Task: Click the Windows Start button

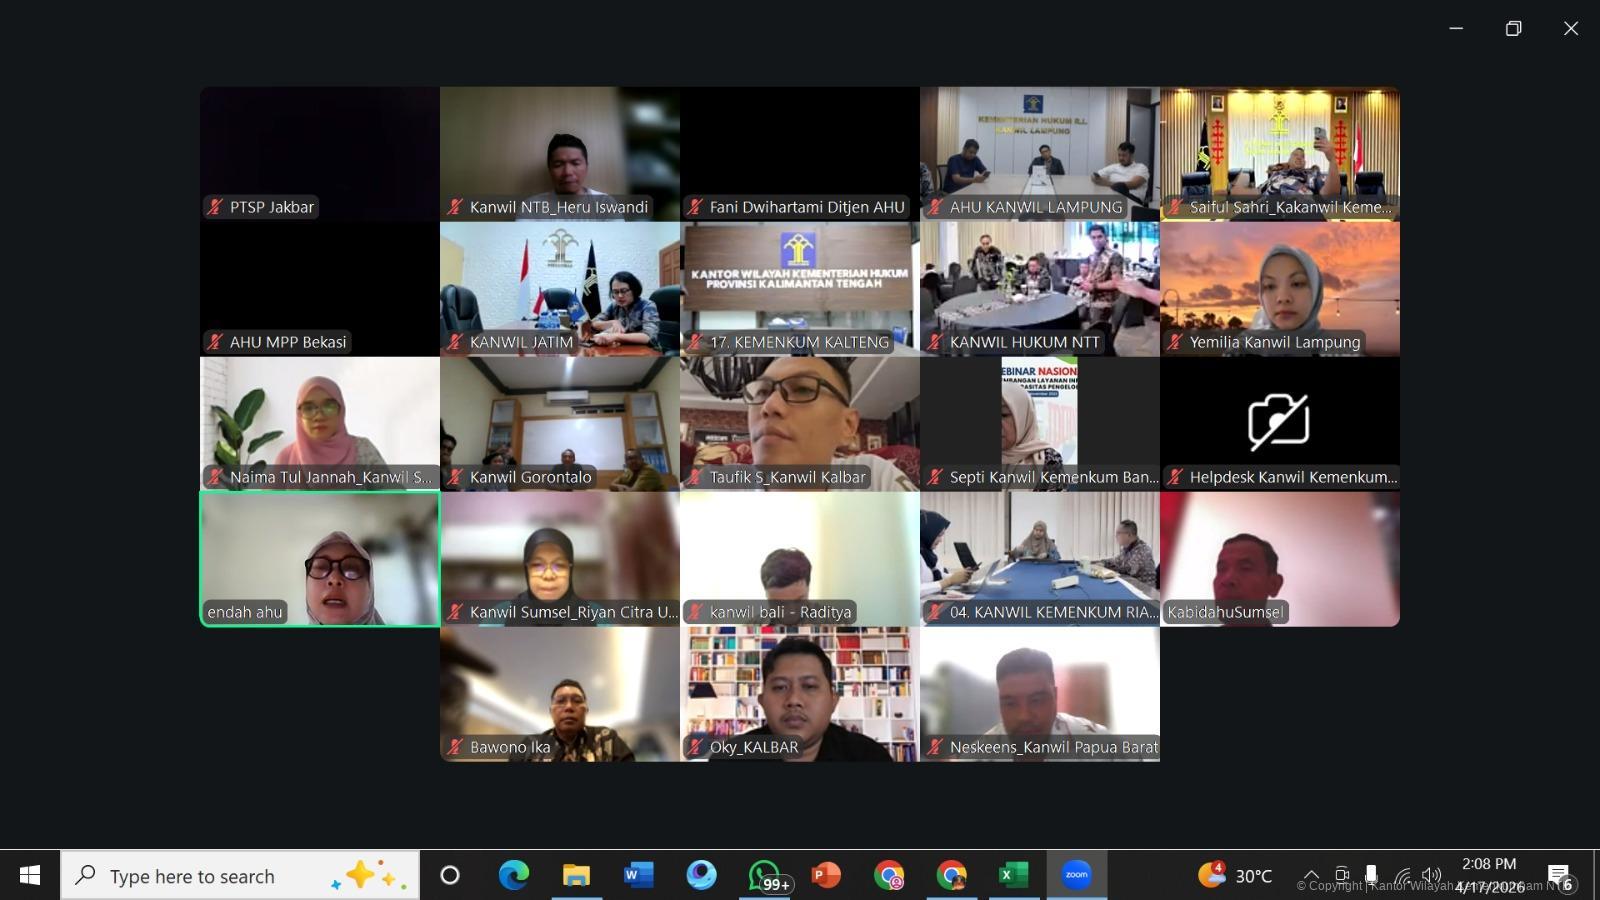Action: click(x=30, y=876)
